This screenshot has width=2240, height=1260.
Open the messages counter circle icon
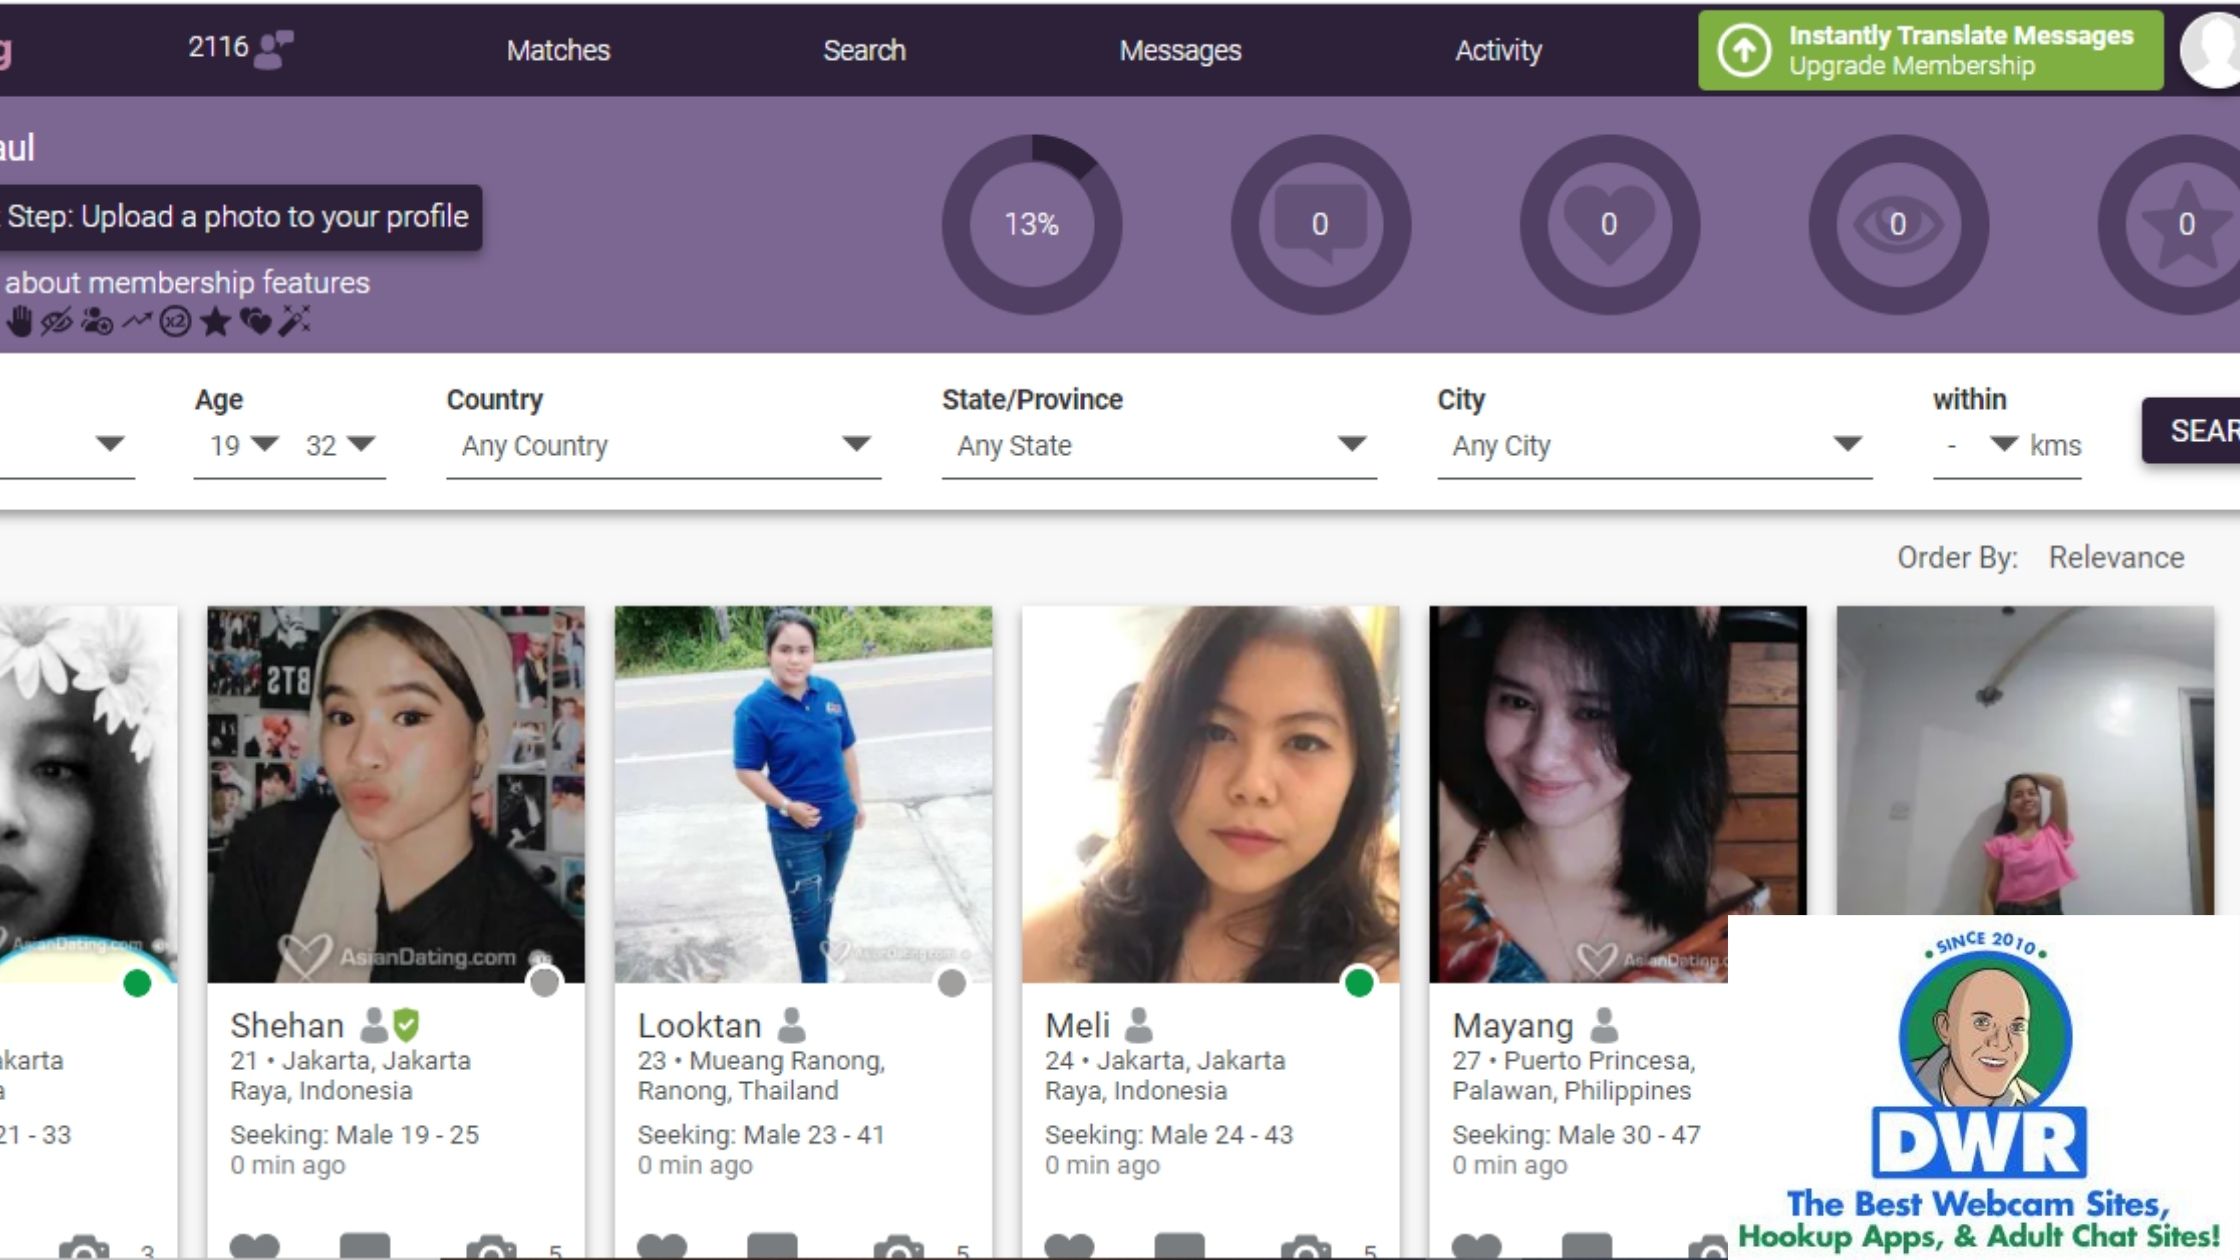(x=1320, y=224)
